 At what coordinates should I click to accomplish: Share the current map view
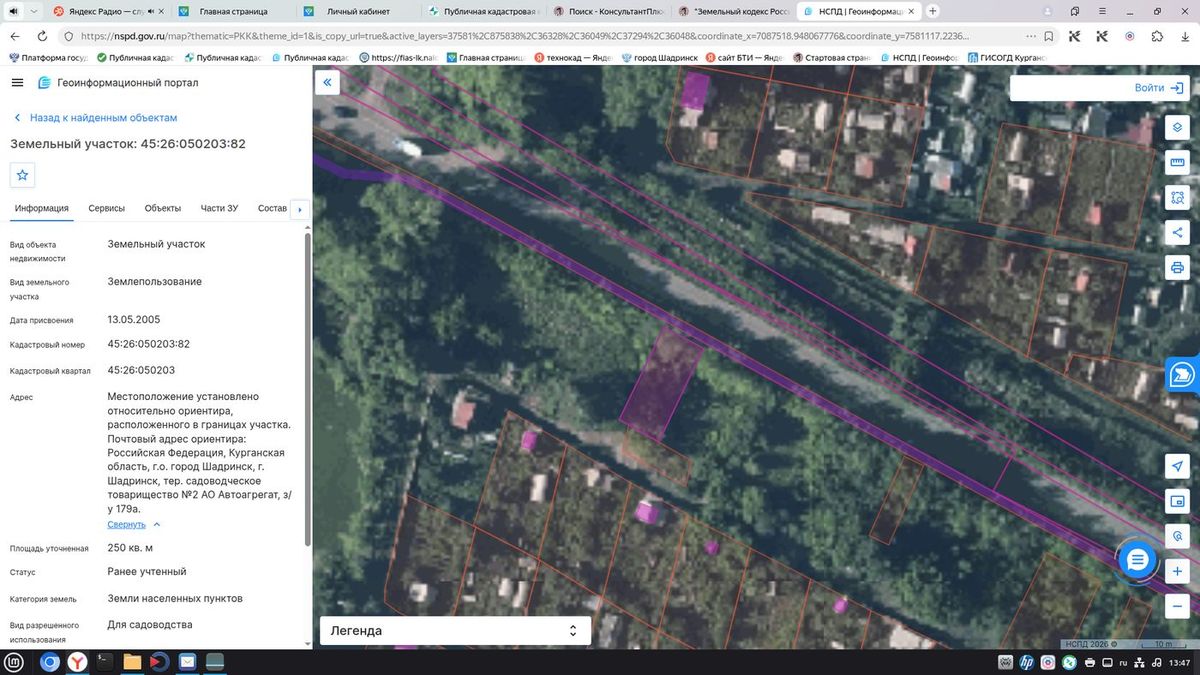(x=1177, y=233)
